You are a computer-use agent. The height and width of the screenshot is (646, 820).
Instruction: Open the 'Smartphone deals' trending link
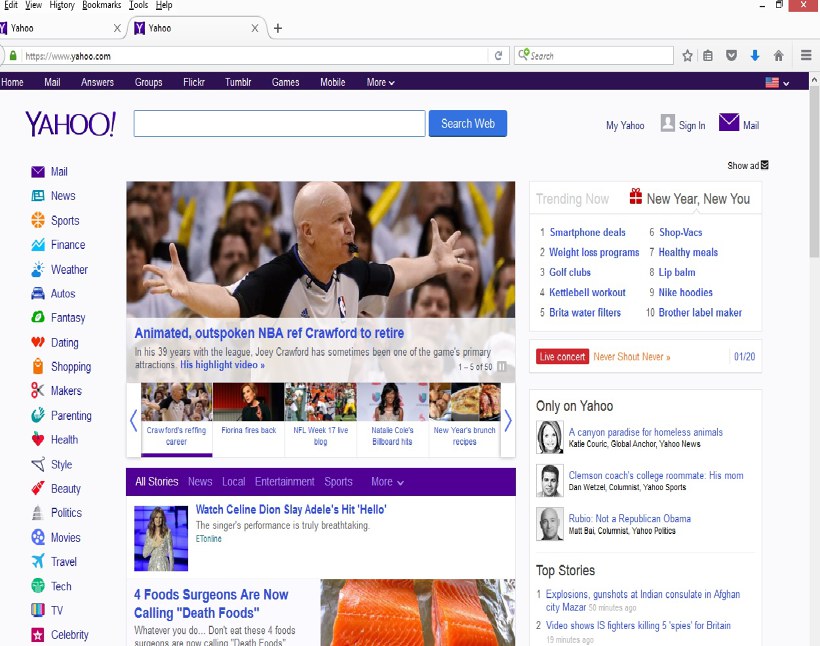click(587, 233)
